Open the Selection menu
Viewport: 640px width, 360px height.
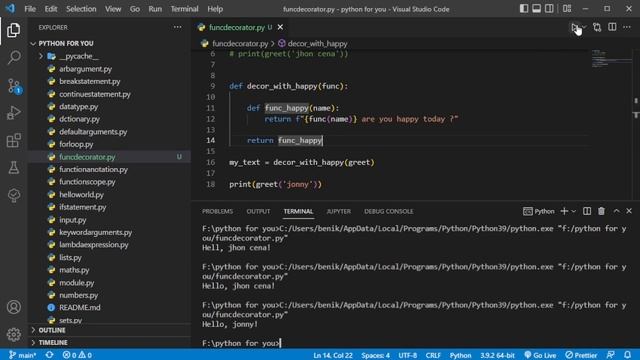(x=81, y=9)
